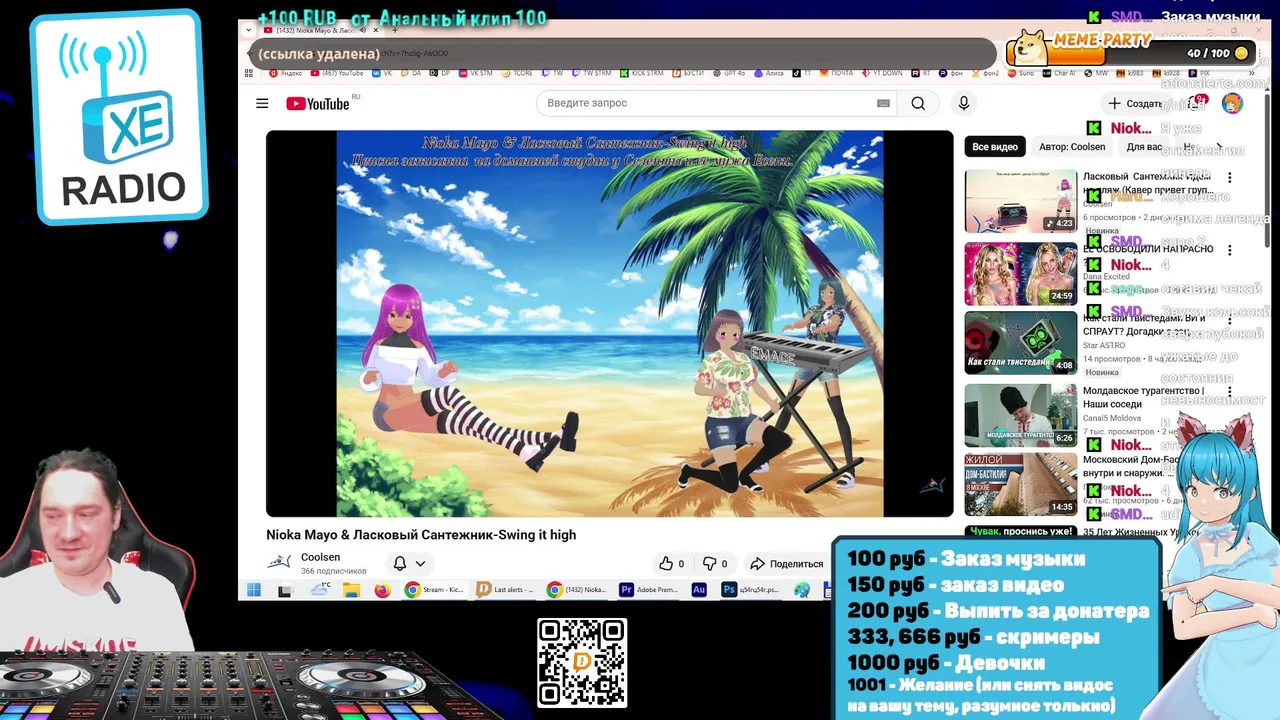Select the 'Все видео' filter chip

(995, 146)
